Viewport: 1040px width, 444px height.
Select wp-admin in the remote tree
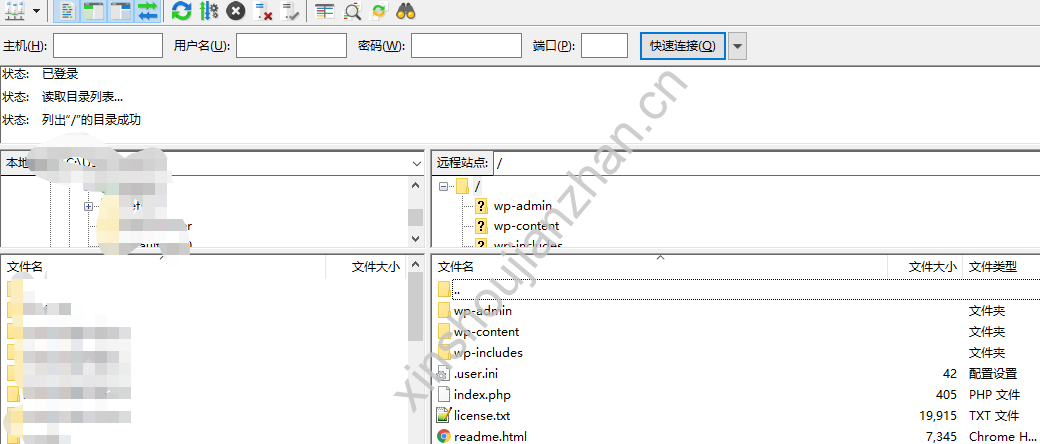[523, 206]
